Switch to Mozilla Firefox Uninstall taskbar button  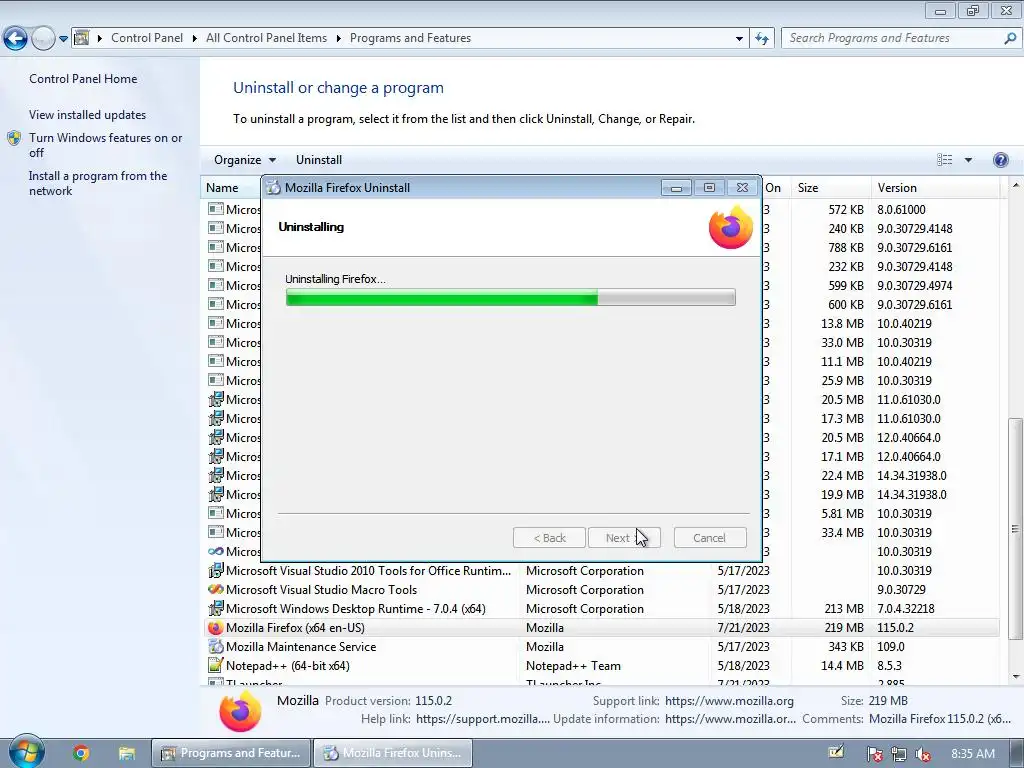click(393, 754)
